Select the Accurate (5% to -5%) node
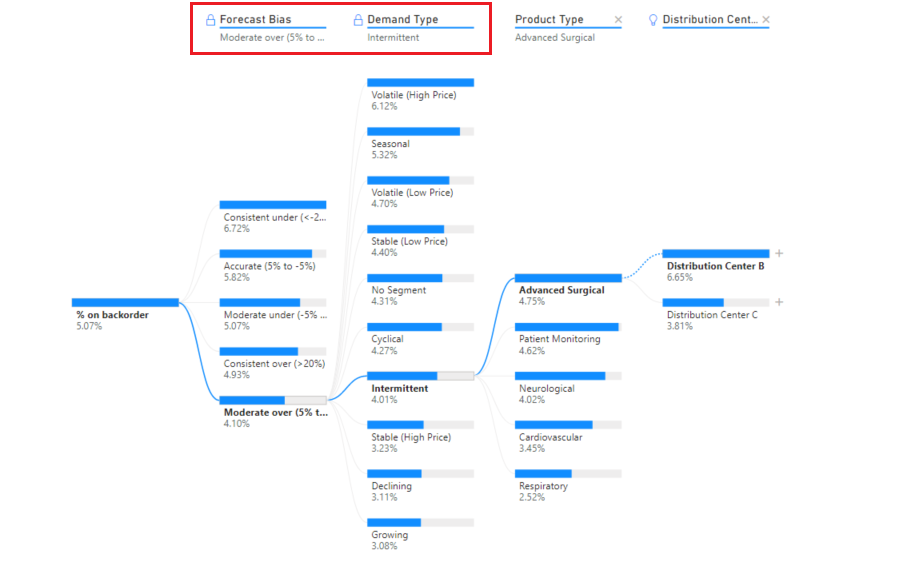 273,266
